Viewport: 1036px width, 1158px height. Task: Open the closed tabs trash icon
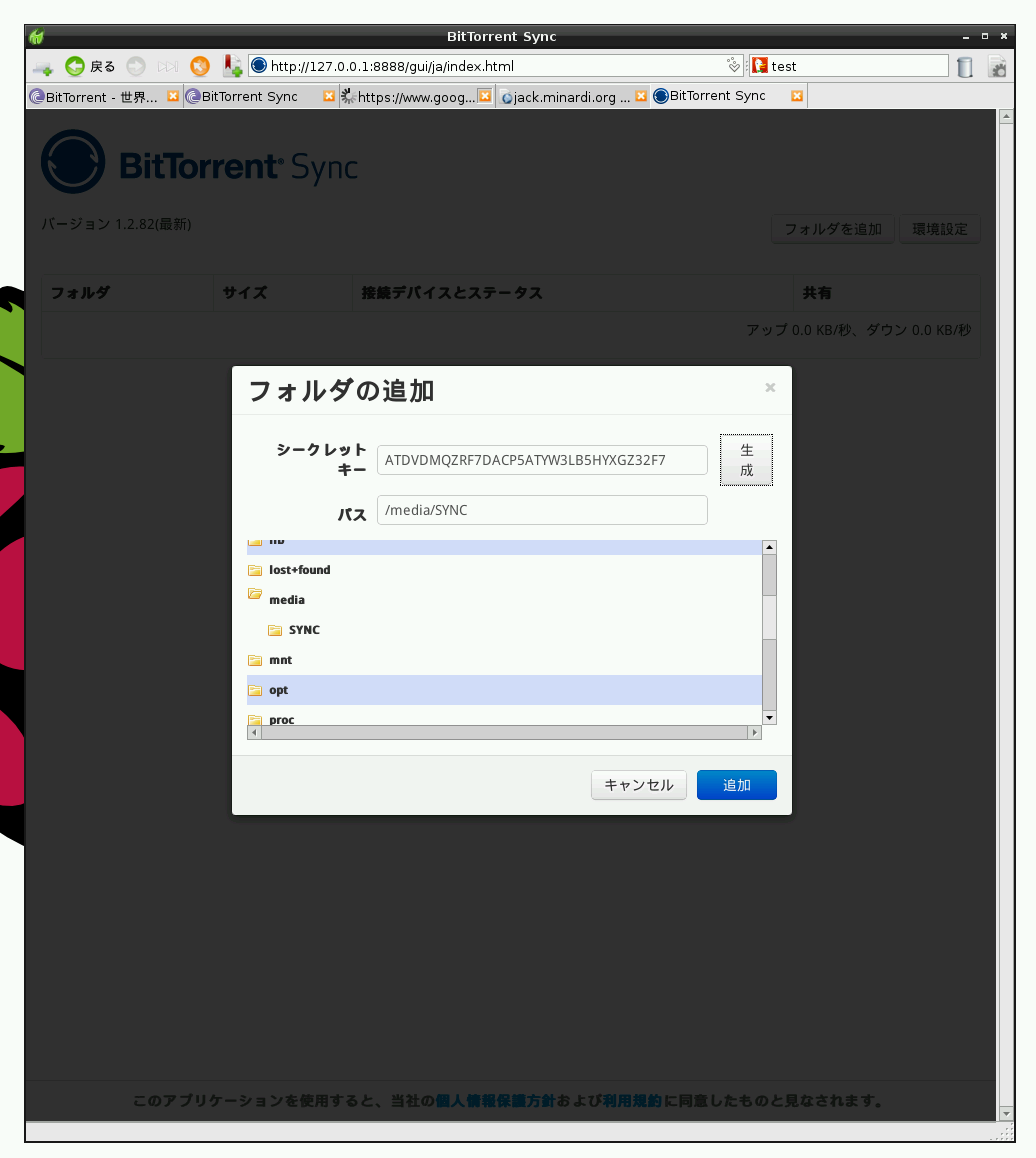tap(964, 66)
